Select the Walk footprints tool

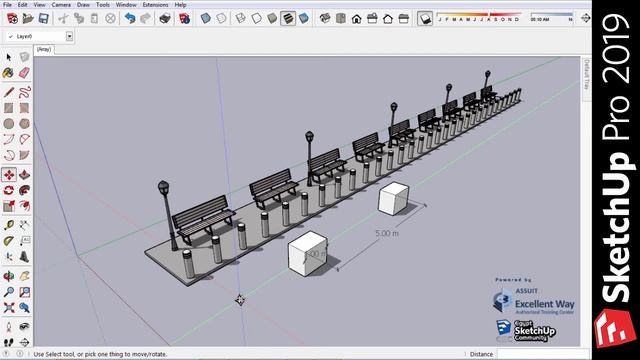(9, 342)
